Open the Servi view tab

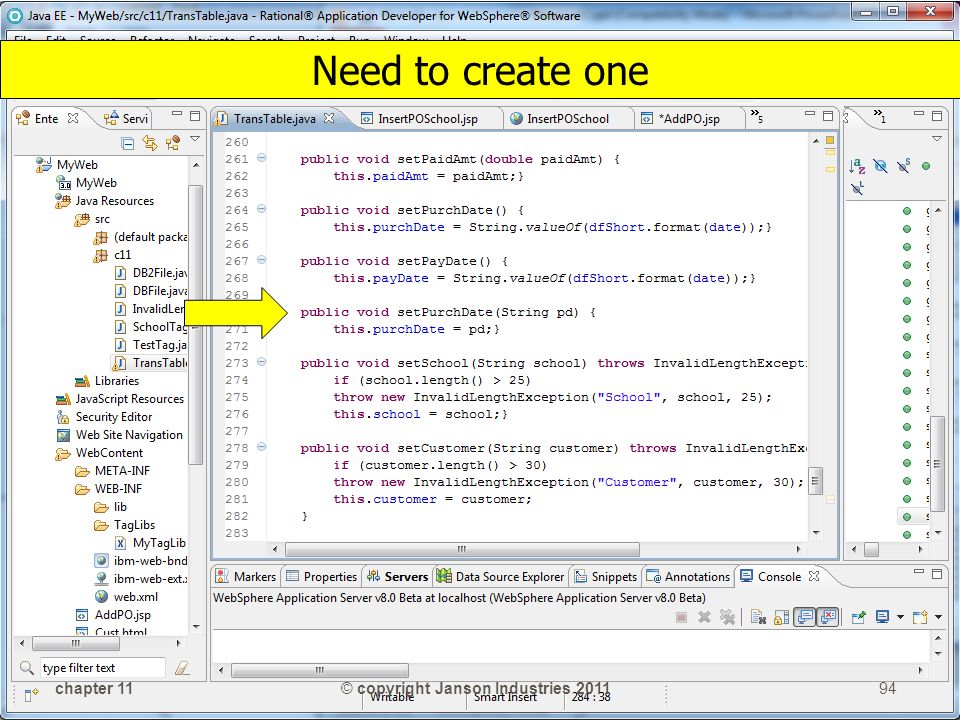126,119
